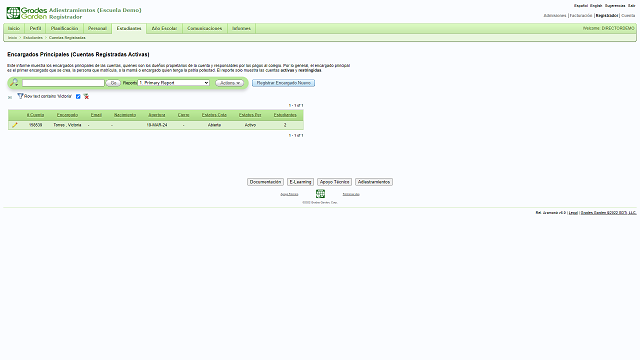The height and width of the screenshot is (360, 640).
Task: Open the Reports dropdown showing Primary Report
Action: coord(173,83)
